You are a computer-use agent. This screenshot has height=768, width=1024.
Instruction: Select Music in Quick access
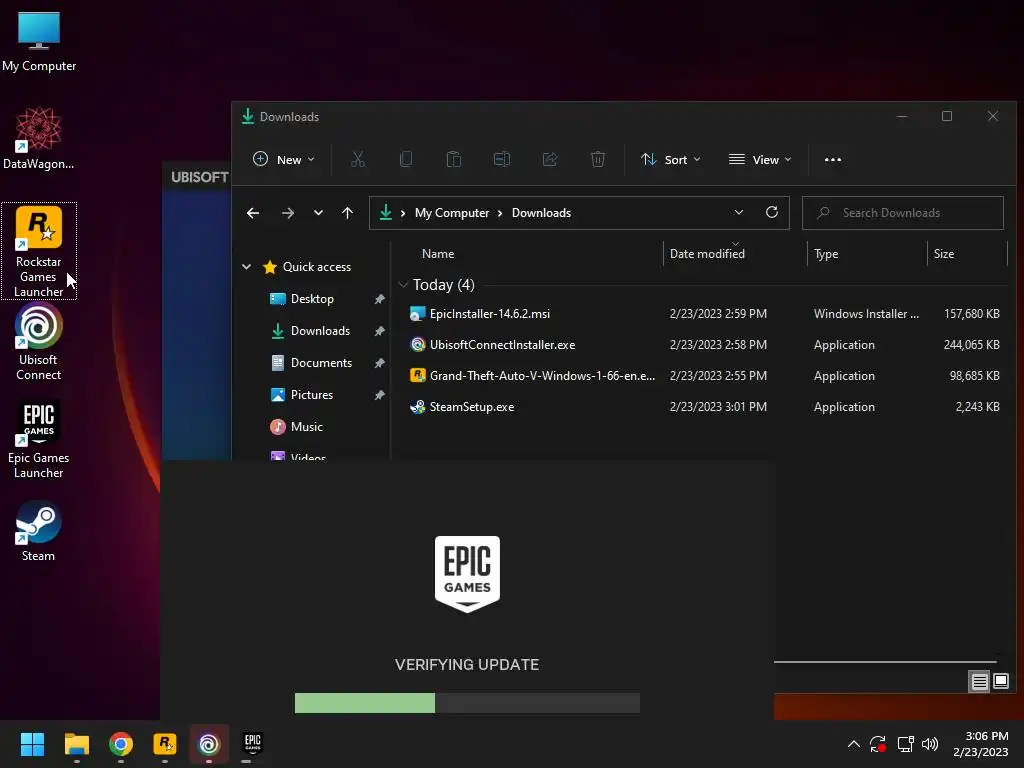coord(306,426)
